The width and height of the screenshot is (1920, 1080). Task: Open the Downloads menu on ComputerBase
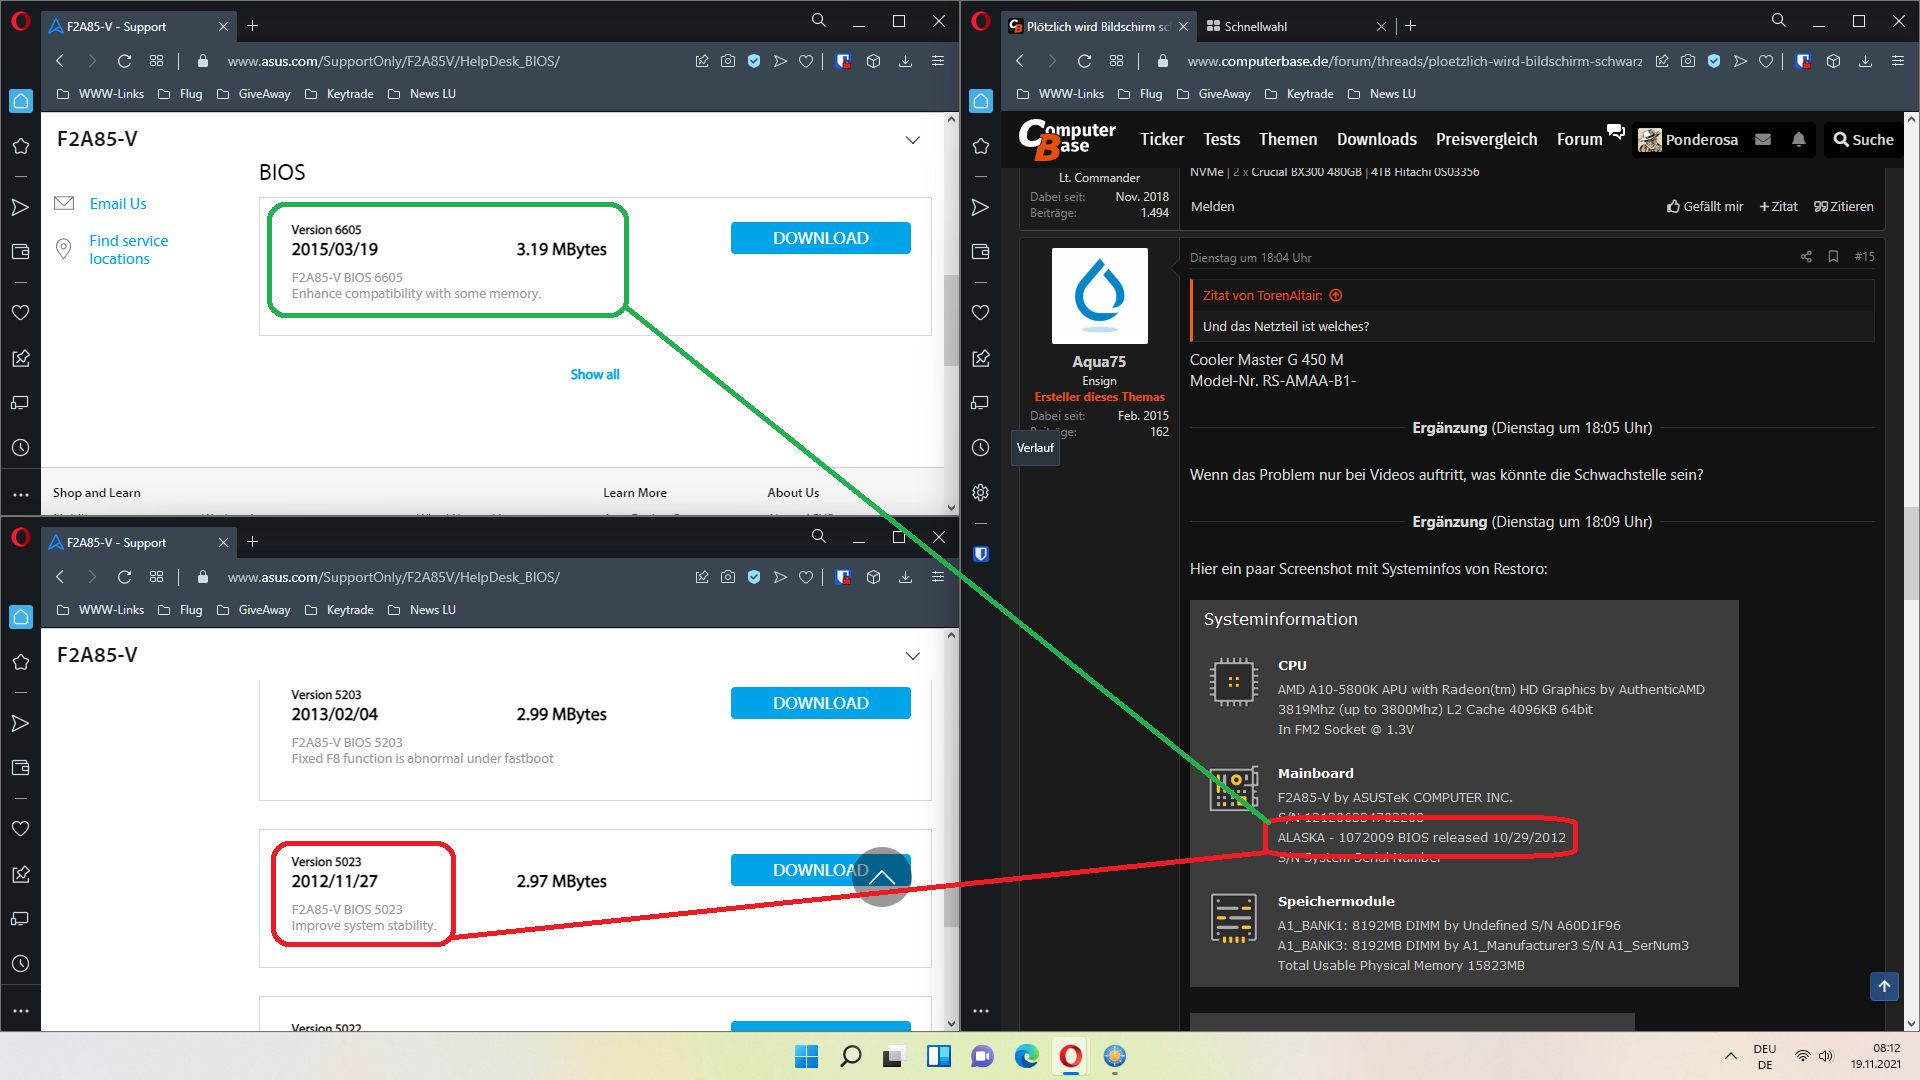coord(1376,140)
